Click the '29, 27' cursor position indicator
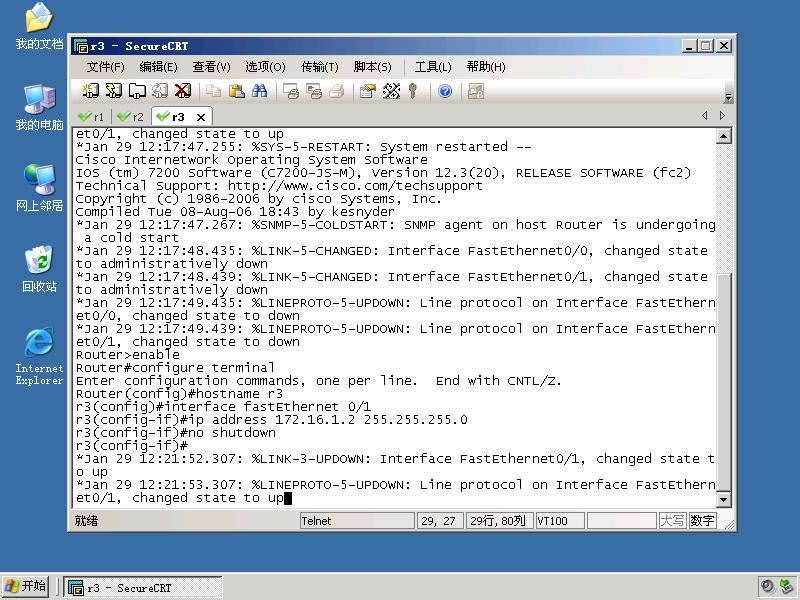 pos(440,521)
